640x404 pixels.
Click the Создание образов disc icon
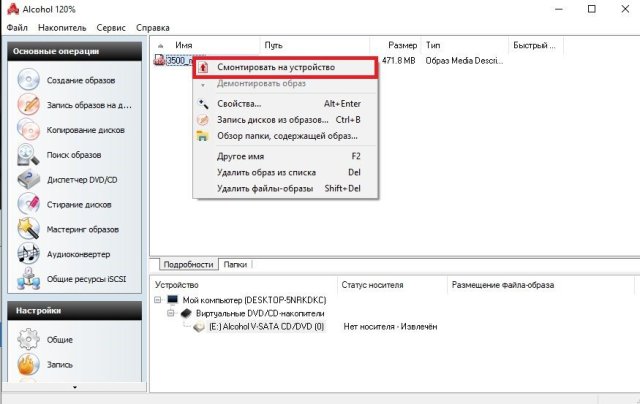[28, 80]
